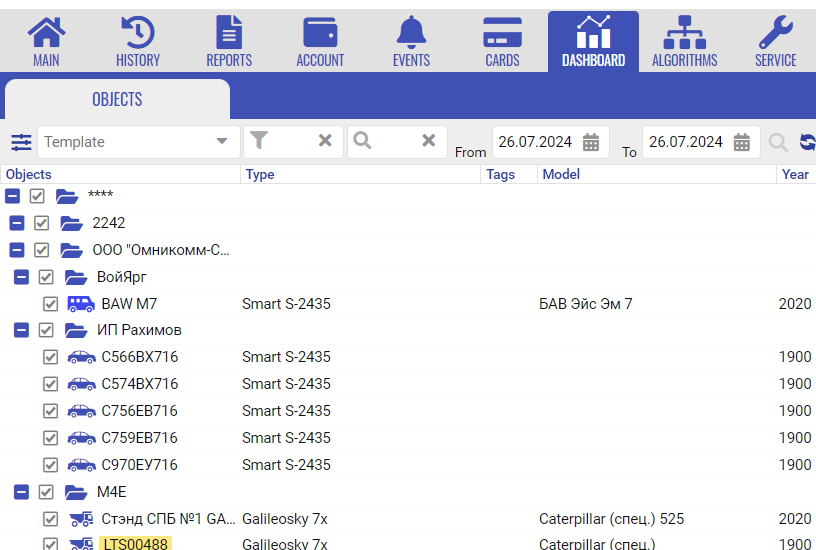Image resolution: width=816 pixels, height=550 pixels.
Task: Click the filter settings sliders icon
Action: tap(21, 142)
